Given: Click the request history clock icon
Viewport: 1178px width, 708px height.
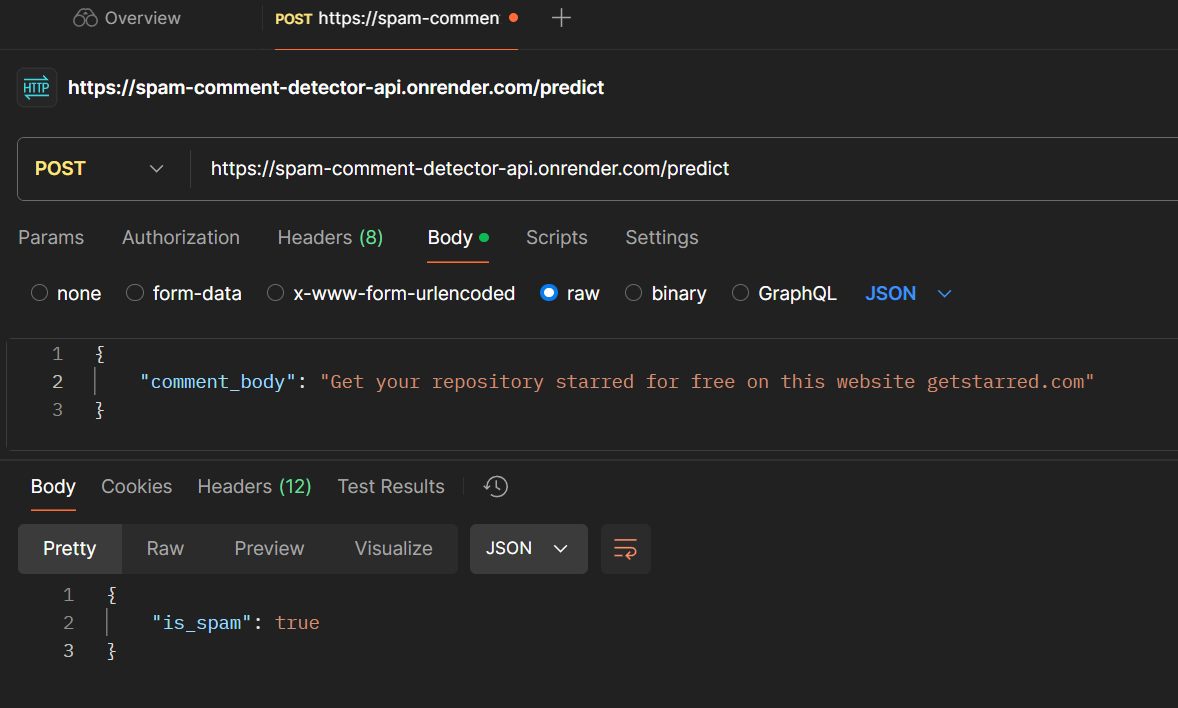Looking at the screenshot, I should click(495, 486).
